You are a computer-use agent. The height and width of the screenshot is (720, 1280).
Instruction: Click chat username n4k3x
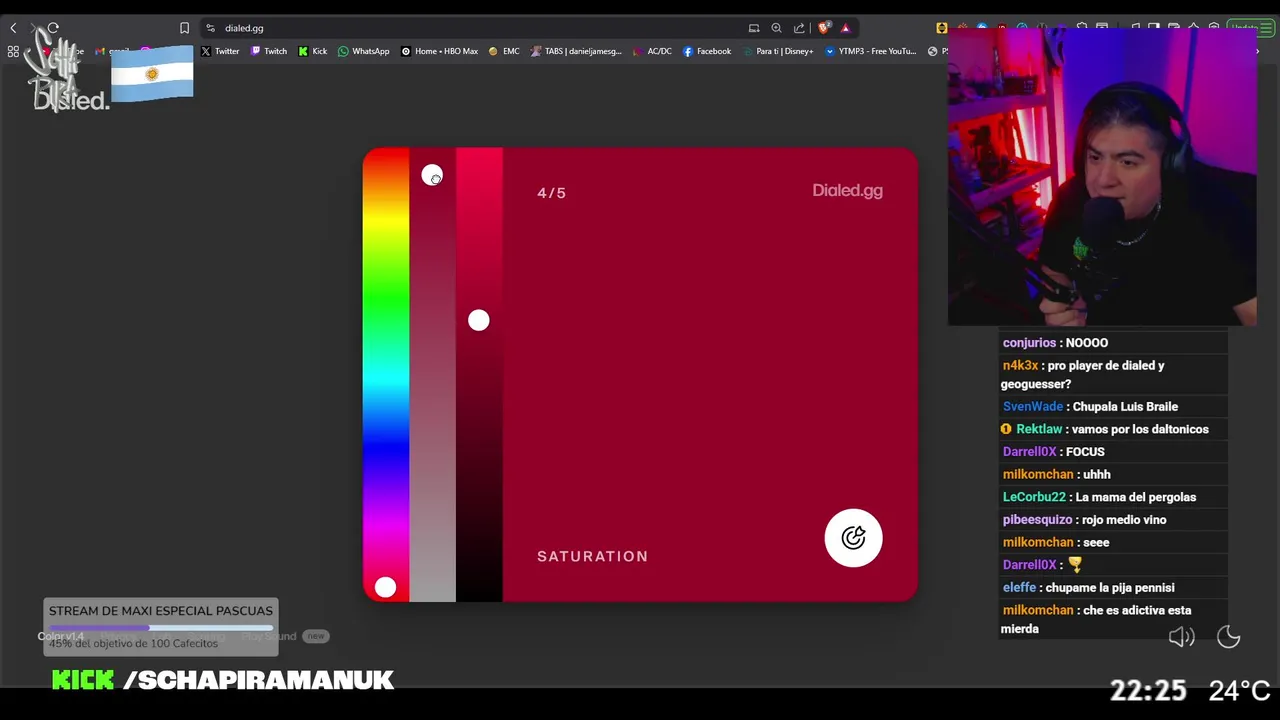pos(1020,366)
